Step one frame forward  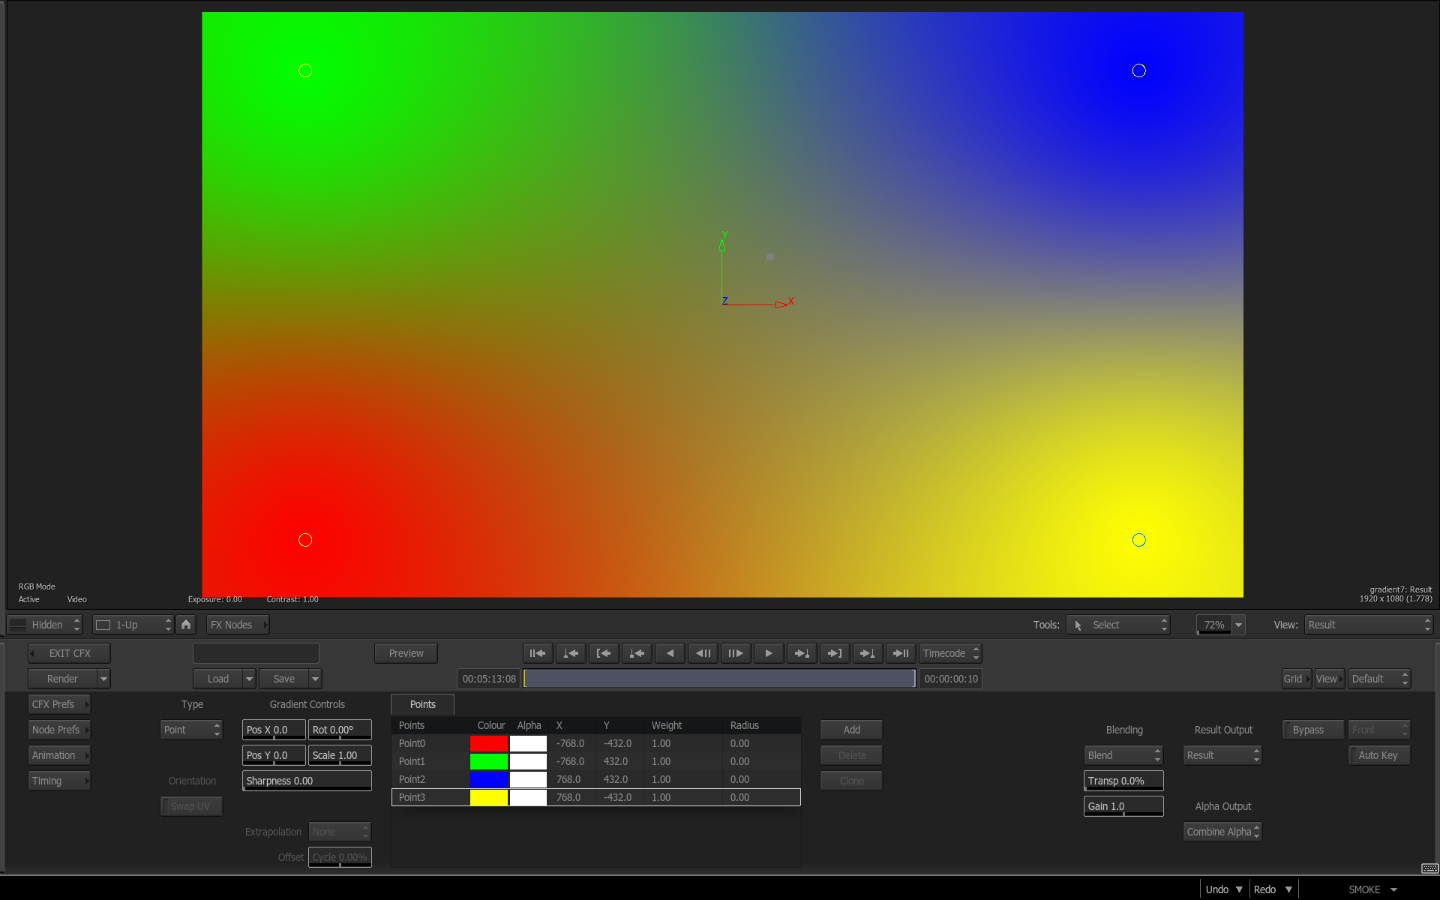coord(735,653)
